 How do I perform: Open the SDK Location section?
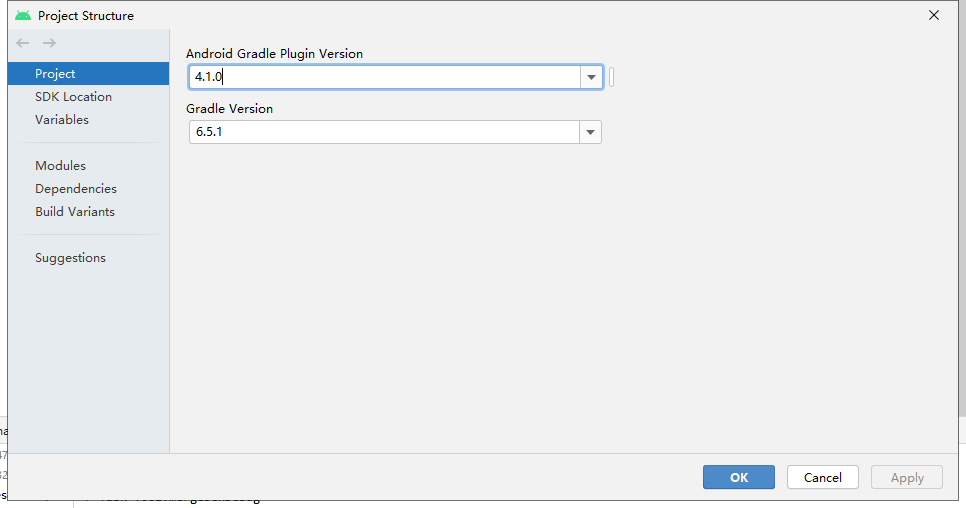click(x=73, y=97)
